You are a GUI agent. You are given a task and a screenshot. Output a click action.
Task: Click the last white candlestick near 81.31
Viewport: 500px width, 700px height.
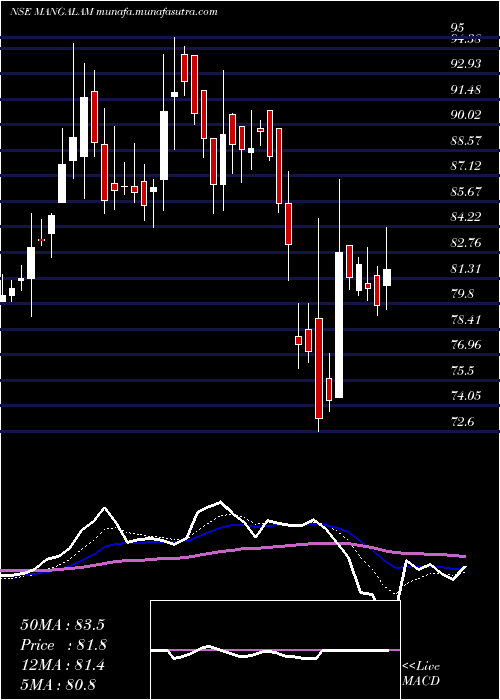click(x=387, y=277)
